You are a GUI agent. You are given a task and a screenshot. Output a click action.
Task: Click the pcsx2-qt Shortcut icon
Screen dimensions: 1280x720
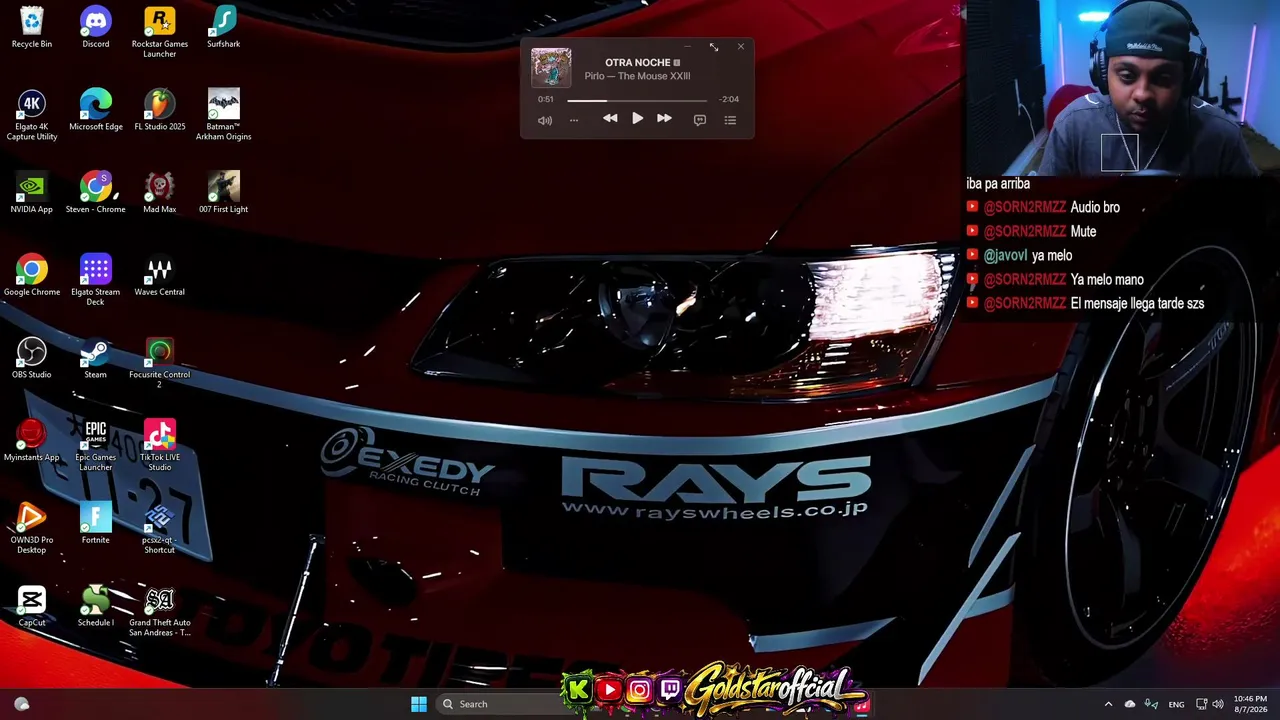click(x=160, y=529)
